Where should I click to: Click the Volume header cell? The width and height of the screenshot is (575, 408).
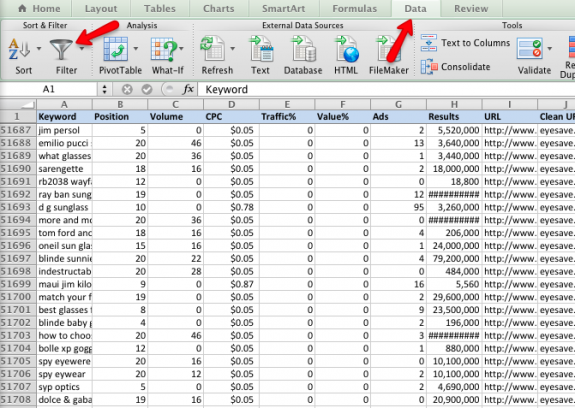tap(176, 117)
